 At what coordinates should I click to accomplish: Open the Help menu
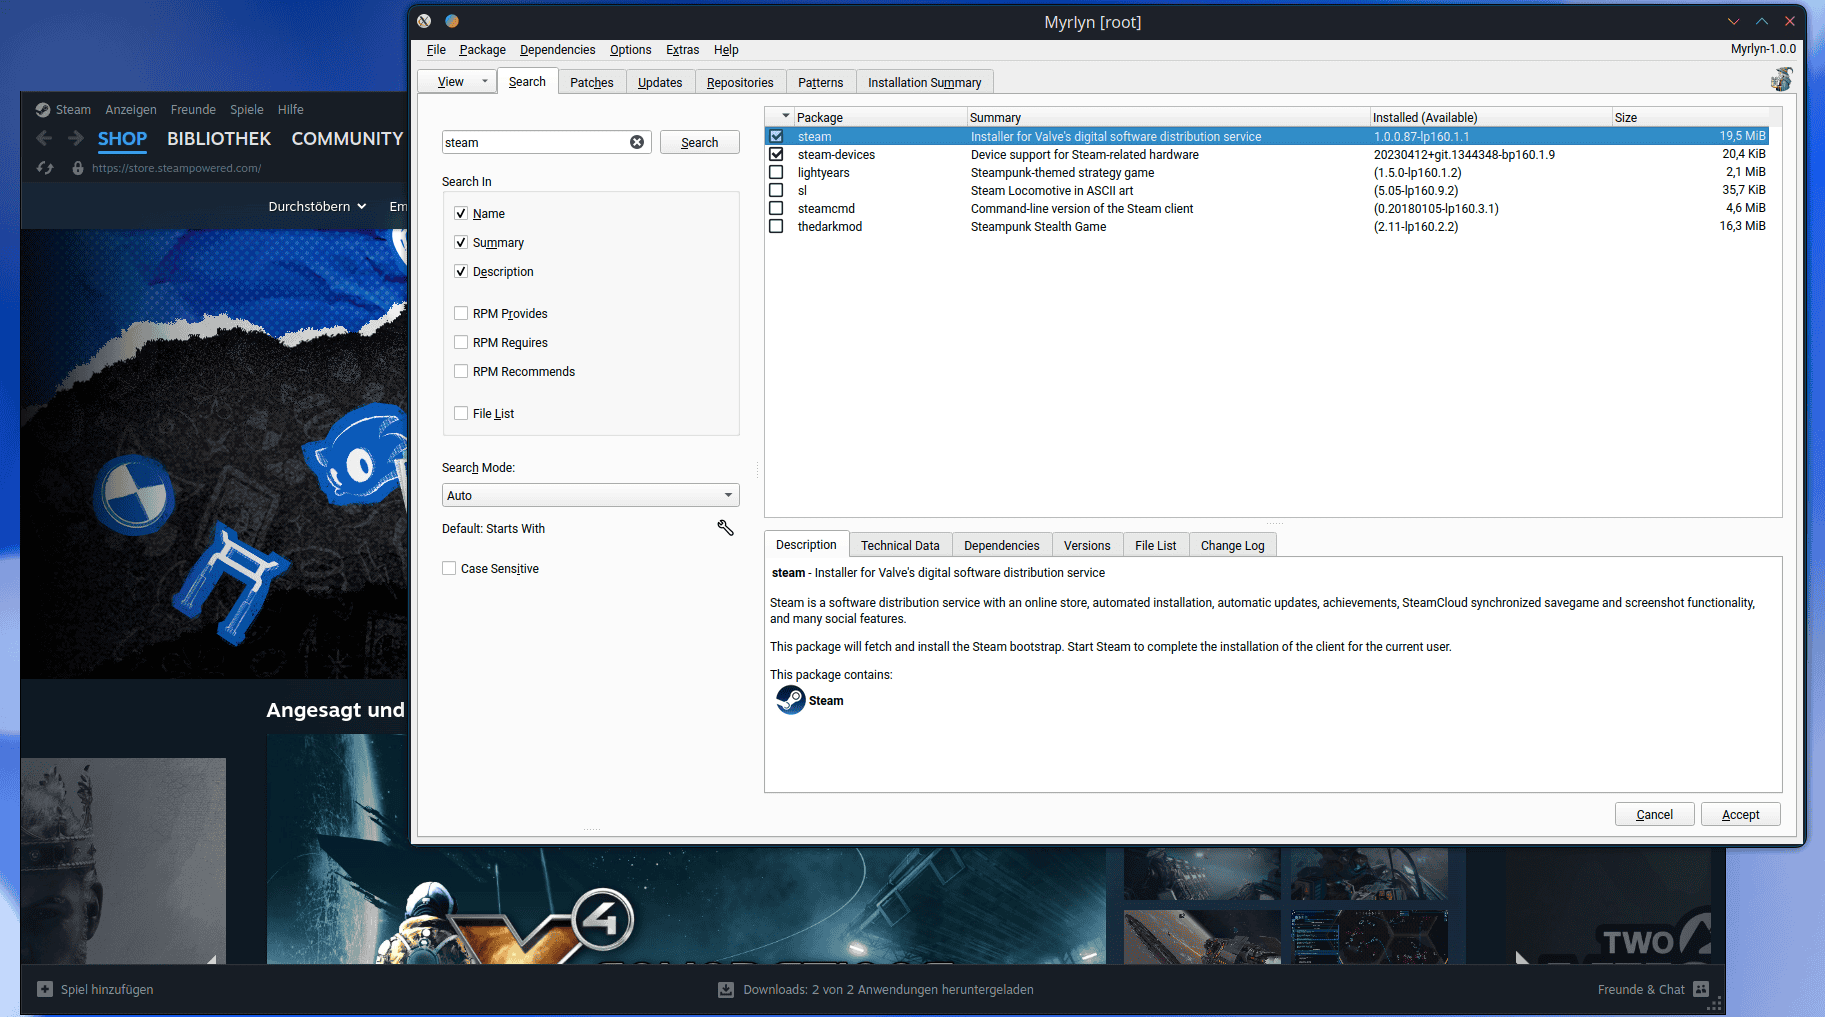click(x=726, y=50)
